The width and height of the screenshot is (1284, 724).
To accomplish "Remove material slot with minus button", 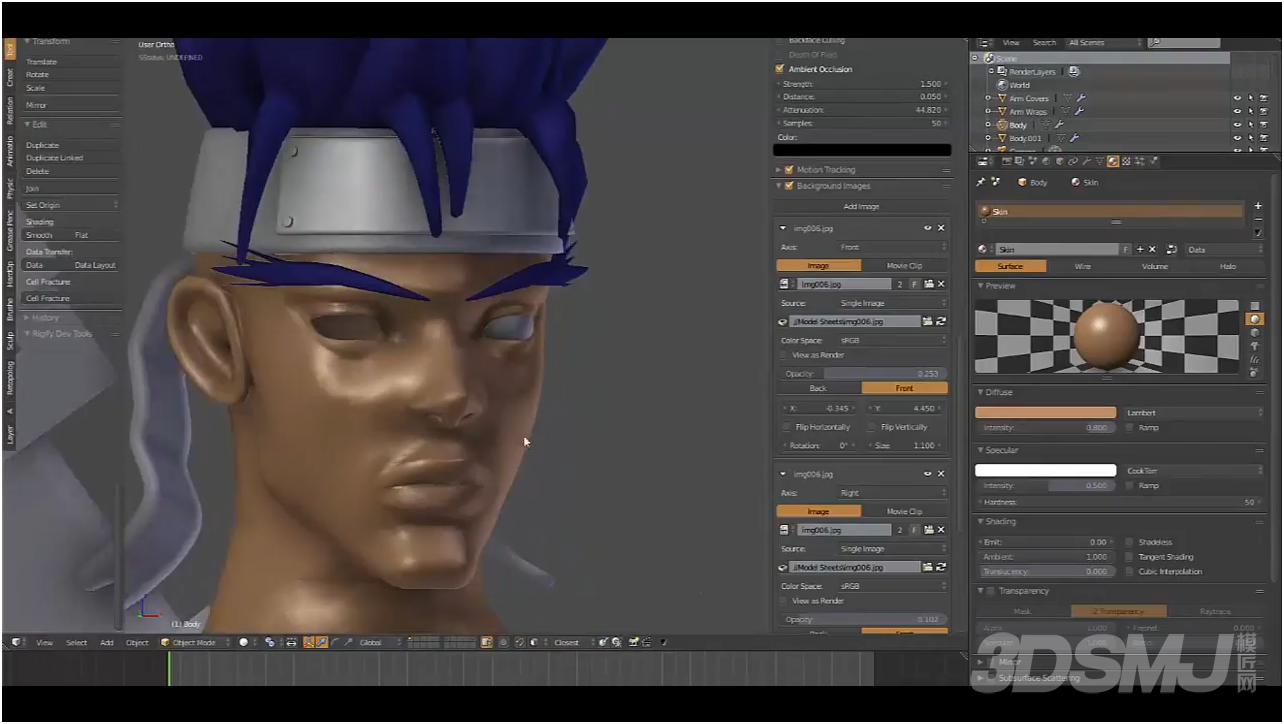I will pyautogui.click(x=1257, y=219).
